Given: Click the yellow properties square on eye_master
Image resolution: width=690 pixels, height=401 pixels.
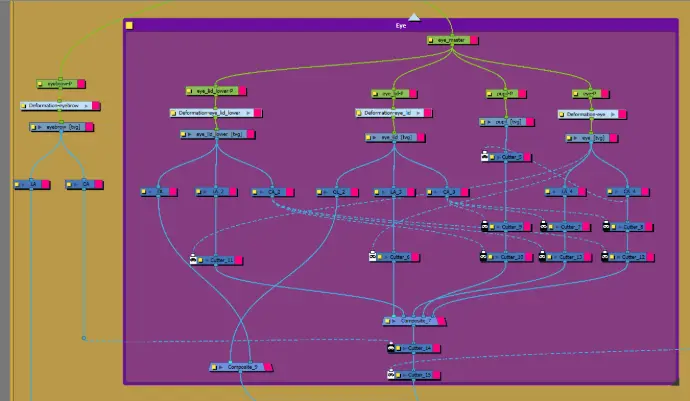Looking at the screenshot, I should pos(431,40).
